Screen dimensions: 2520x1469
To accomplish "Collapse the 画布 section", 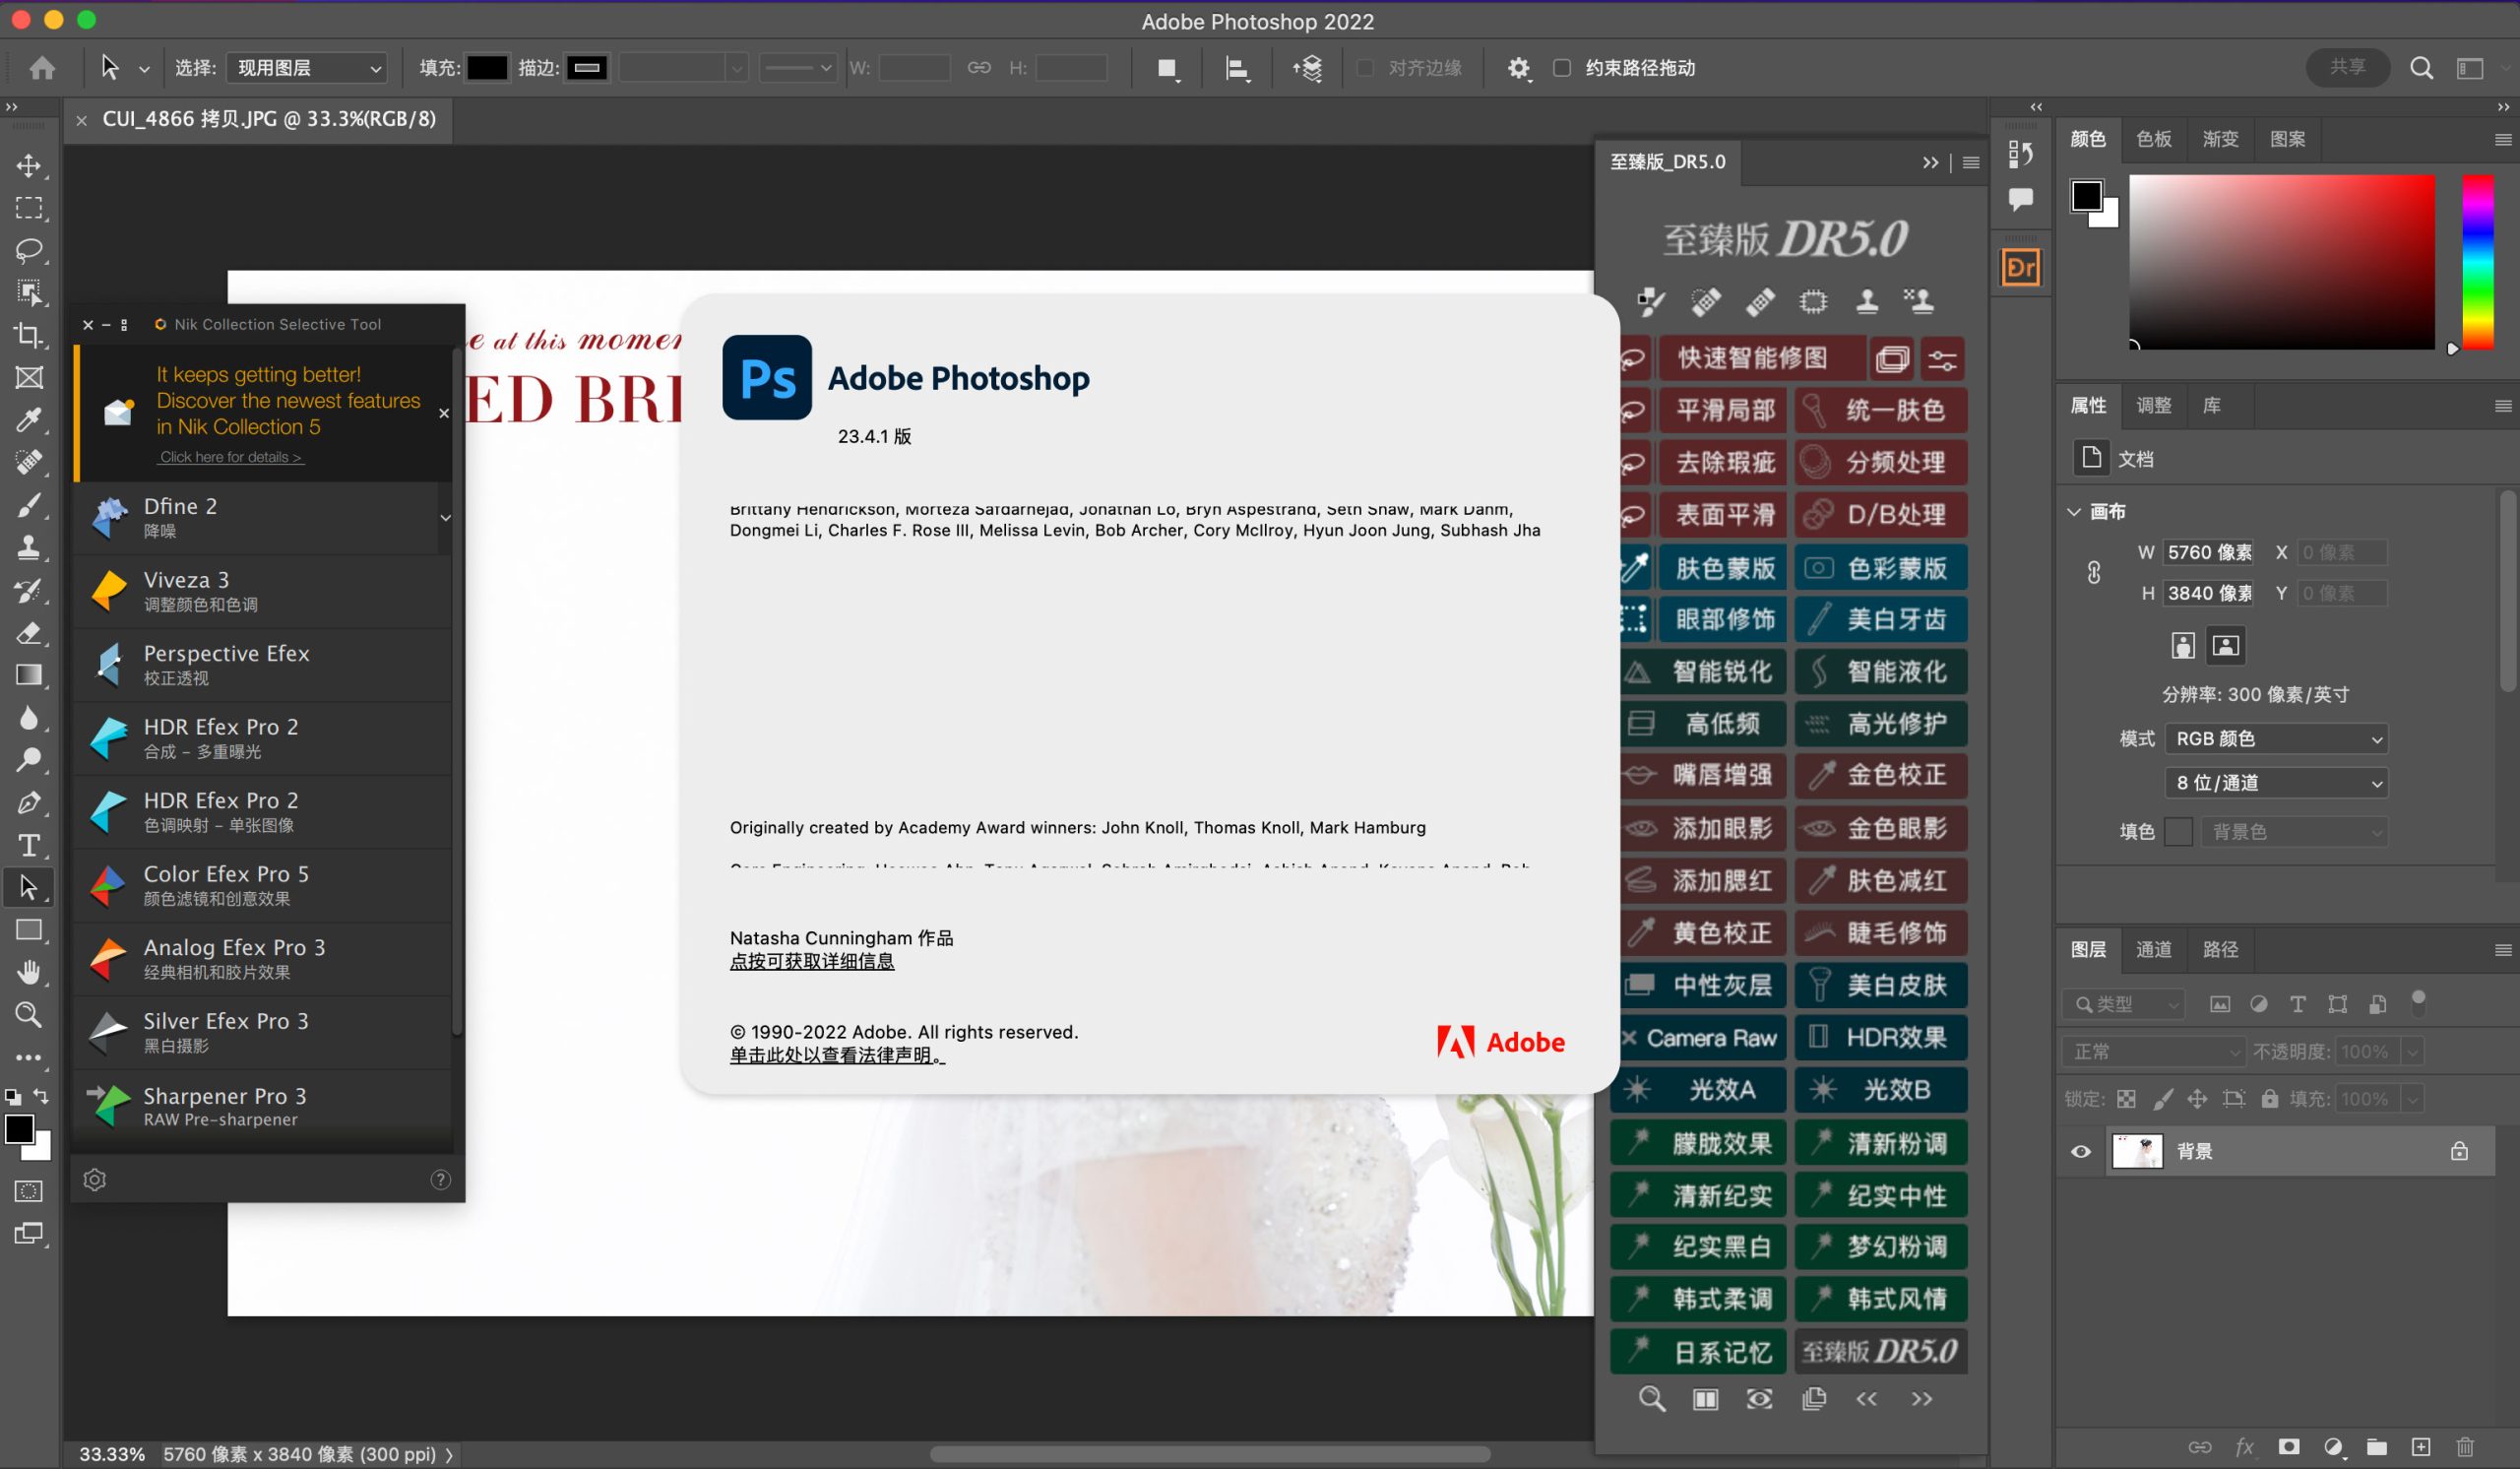I will (2074, 512).
